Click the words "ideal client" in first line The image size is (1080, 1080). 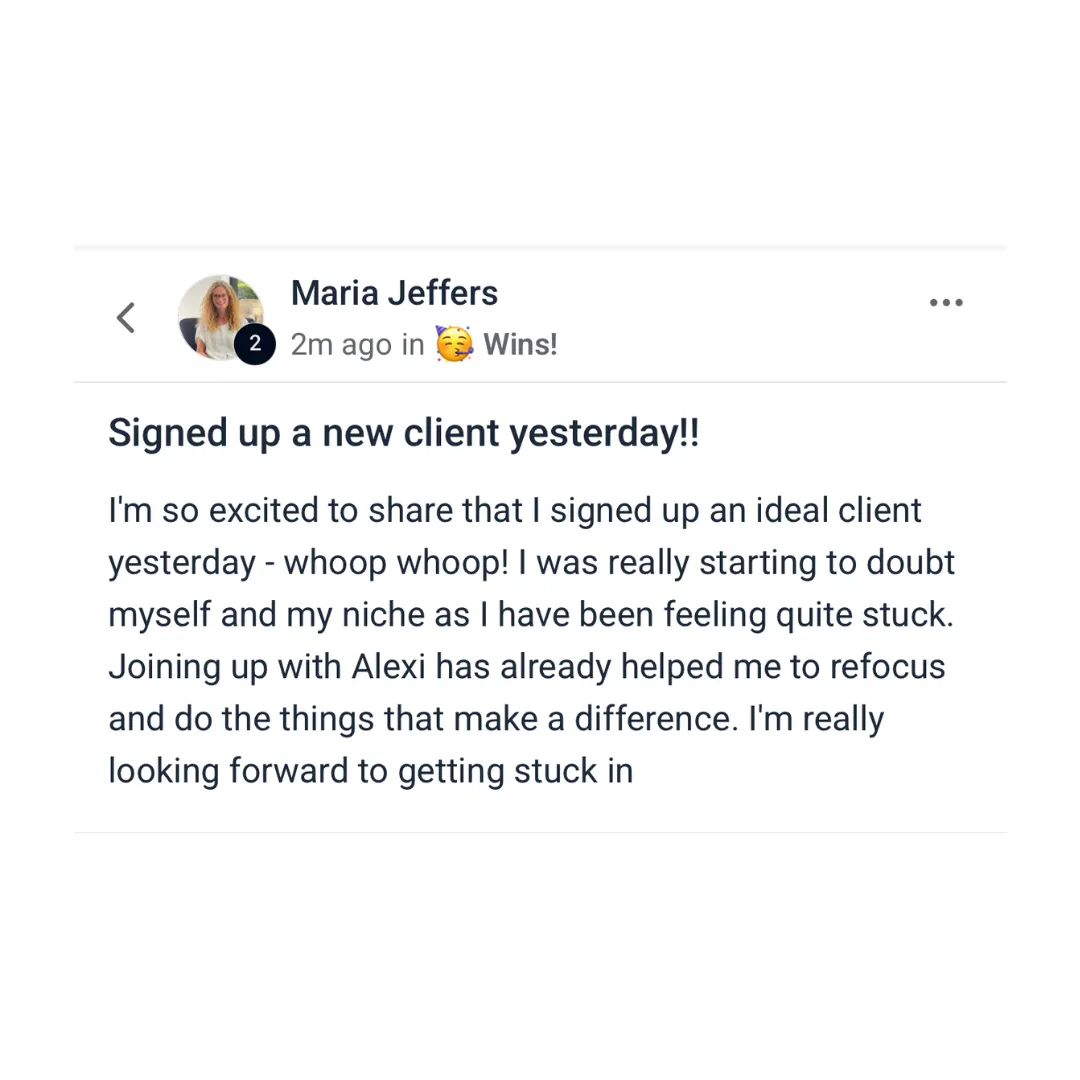[838, 511]
